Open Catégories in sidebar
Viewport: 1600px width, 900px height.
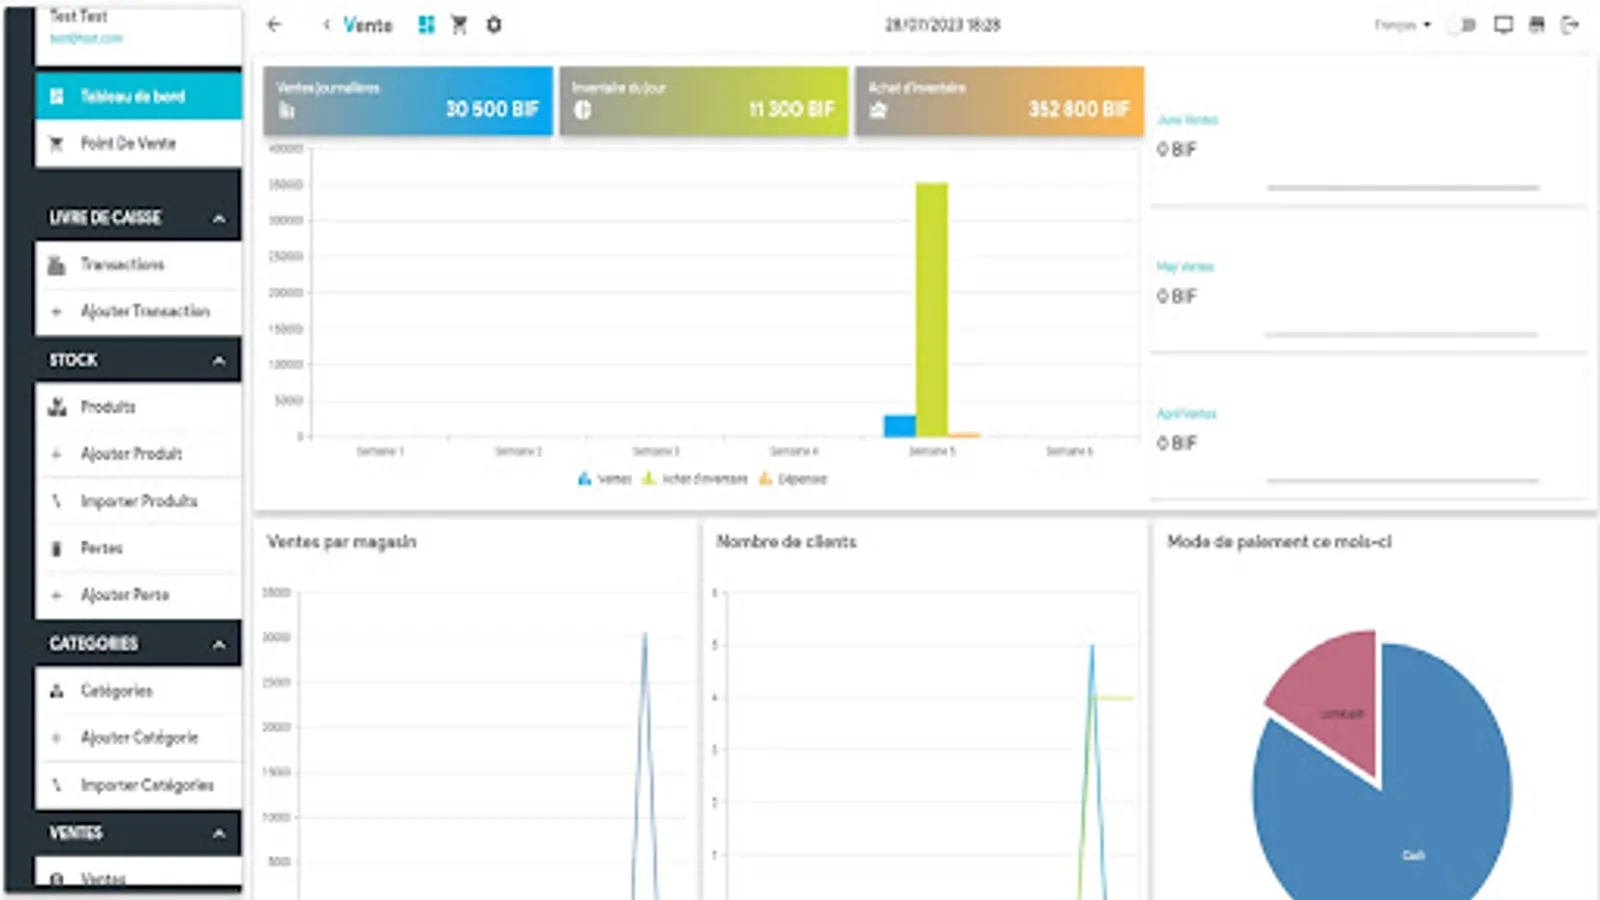pos(138,691)
